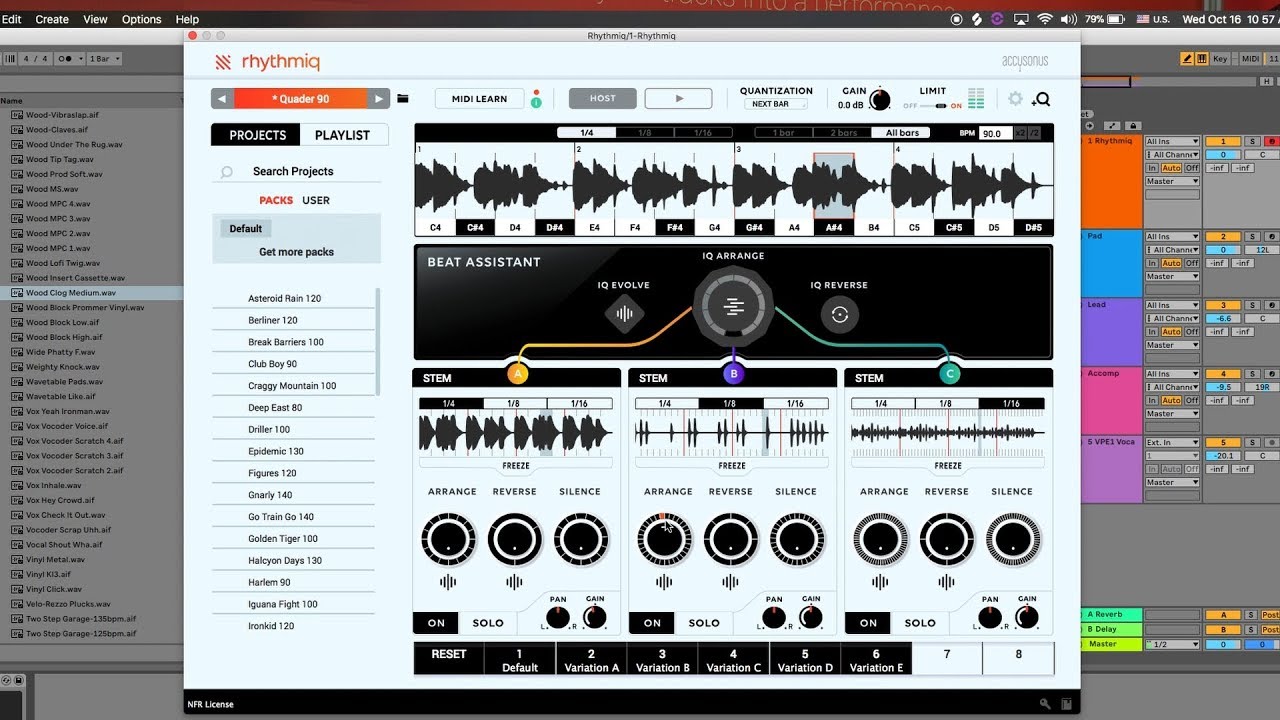Viewport: 1280px width, 720px height.
Task: Solo Stem B
Action: pyautogui.click(x=704, y=623)
